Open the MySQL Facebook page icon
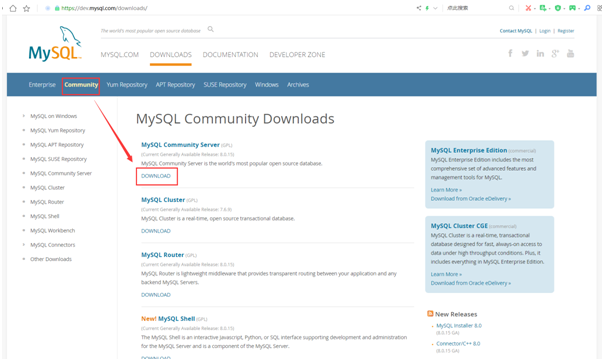 coord(510,53)
